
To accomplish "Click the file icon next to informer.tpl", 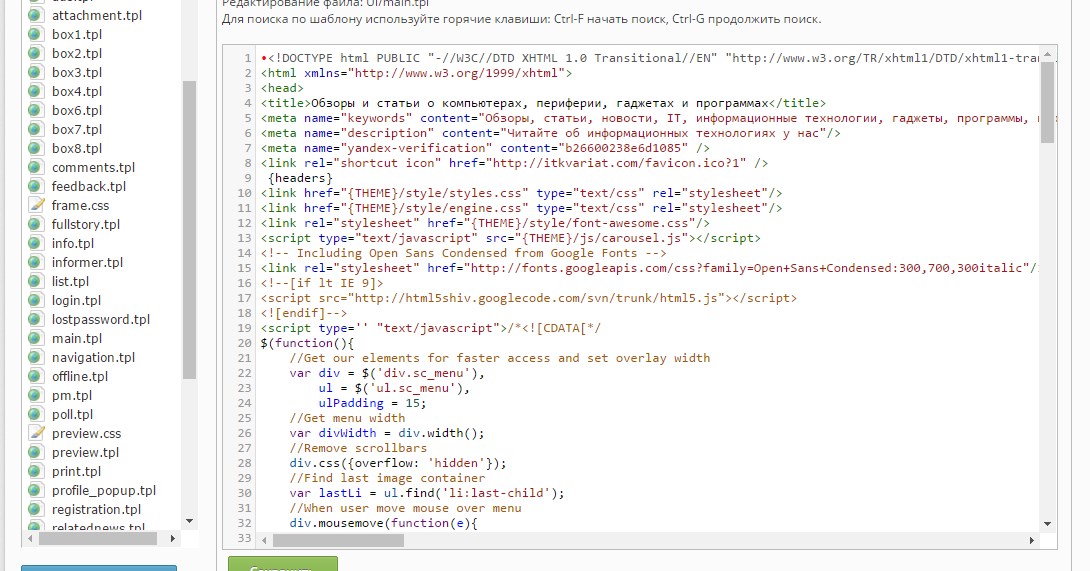I will pyautogui.click(x=35, y=262).
